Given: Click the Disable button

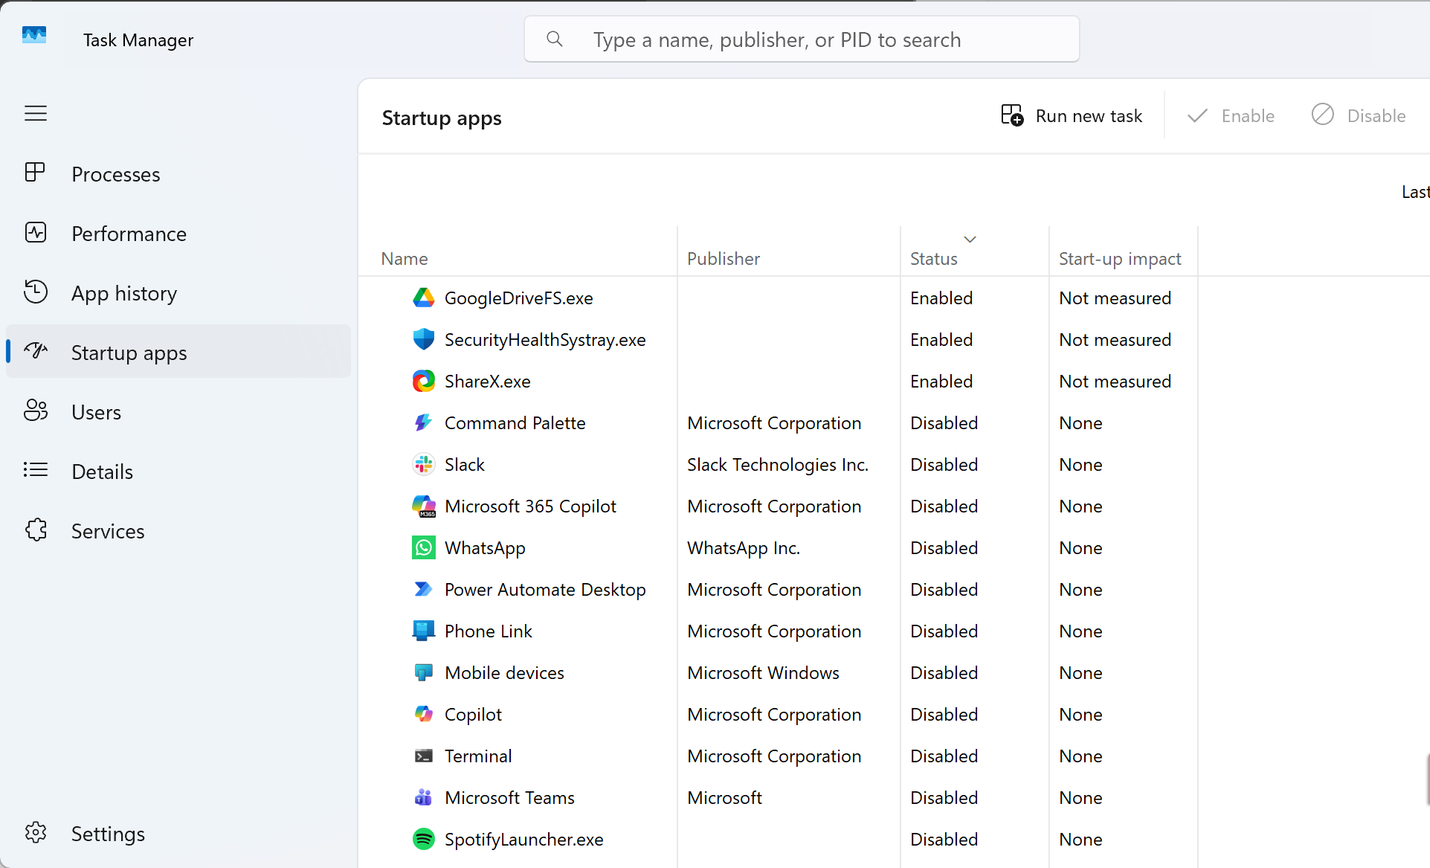Looking at the screenshot, I should [x=1358, y=116].
